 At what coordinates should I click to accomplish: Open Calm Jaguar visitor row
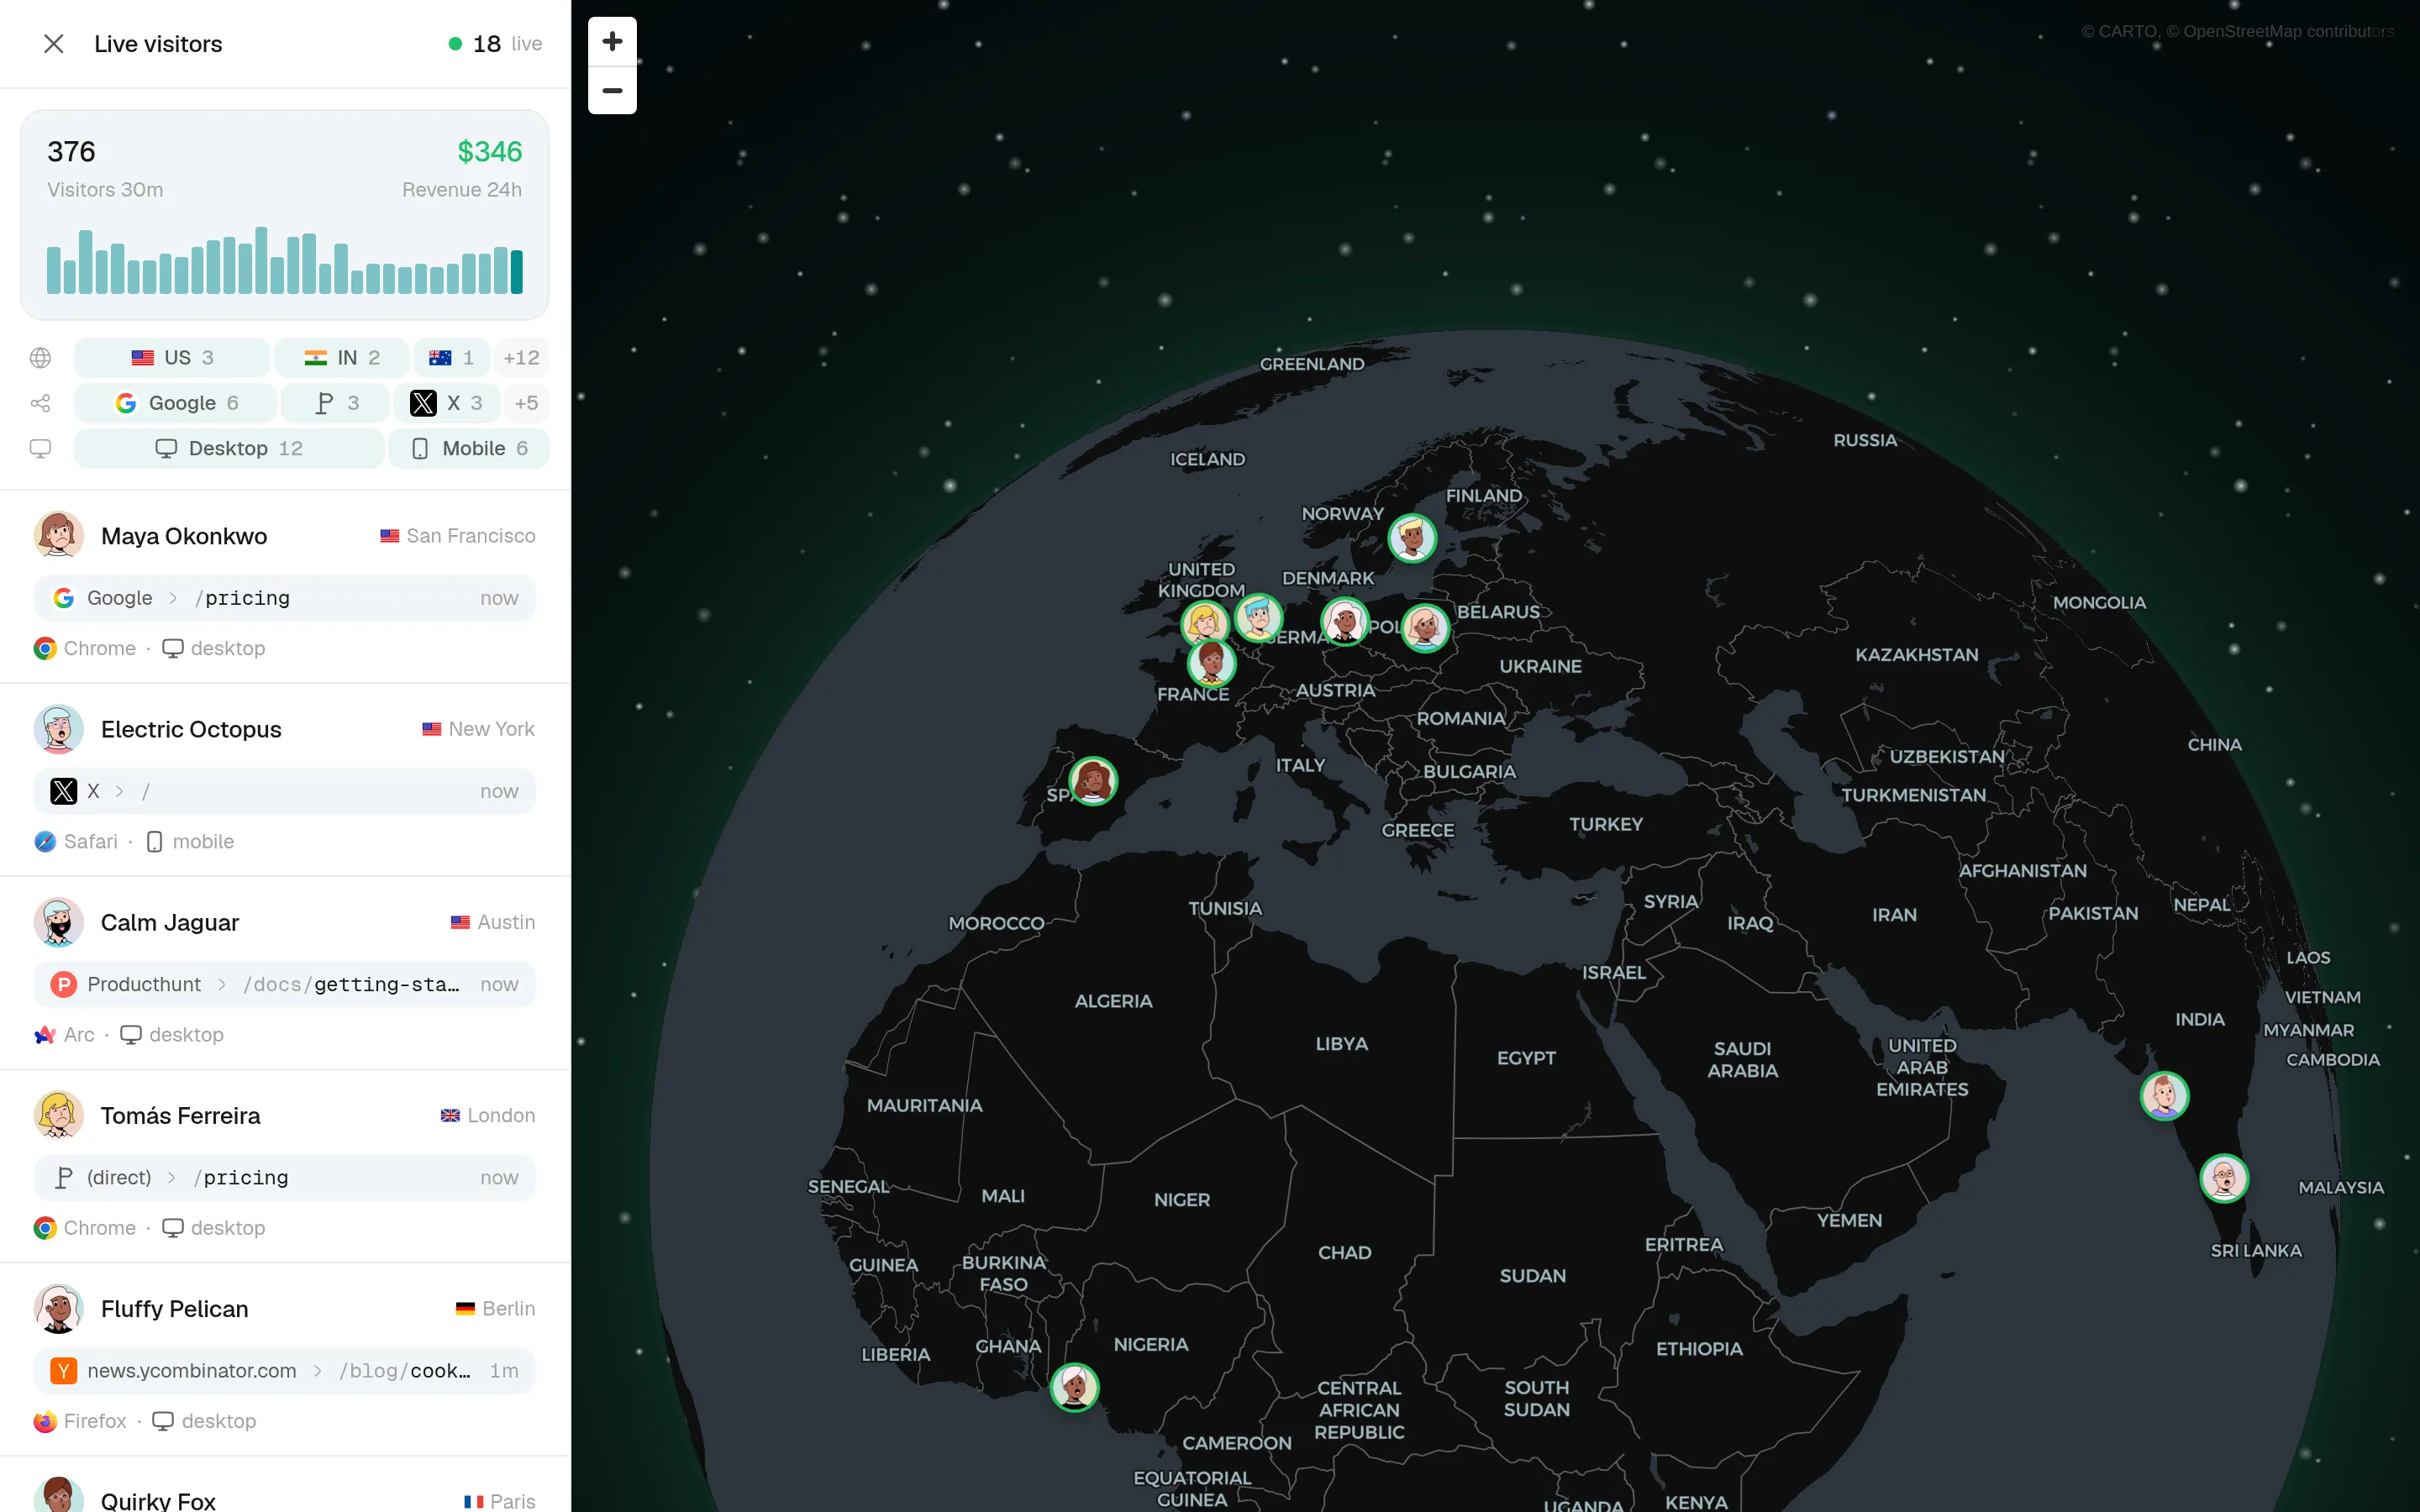[285, 973]
